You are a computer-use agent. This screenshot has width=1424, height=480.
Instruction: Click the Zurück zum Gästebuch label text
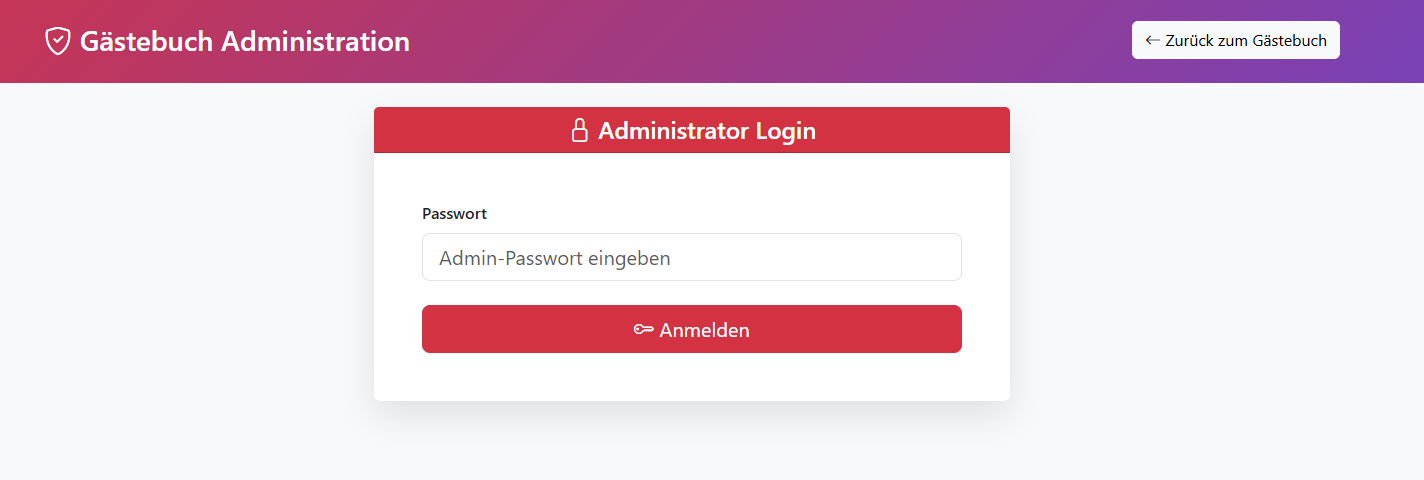pyautogui.click(x=1246, y=41)
